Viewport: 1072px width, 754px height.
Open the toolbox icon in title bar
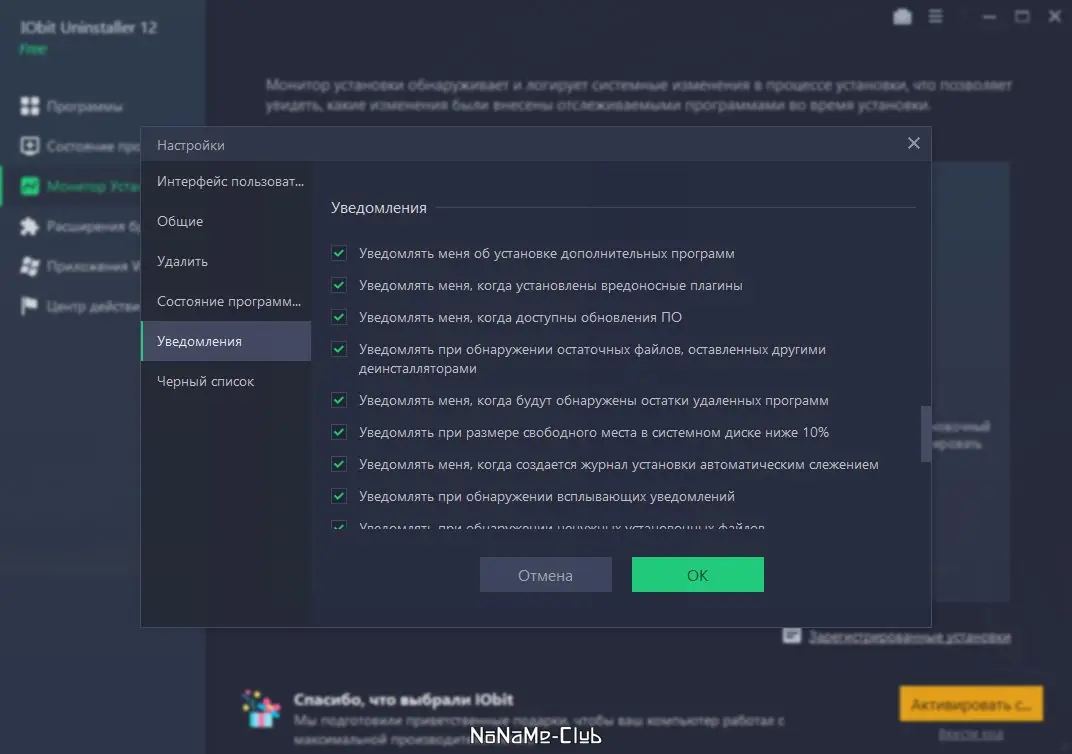click(x=902, y=16)
